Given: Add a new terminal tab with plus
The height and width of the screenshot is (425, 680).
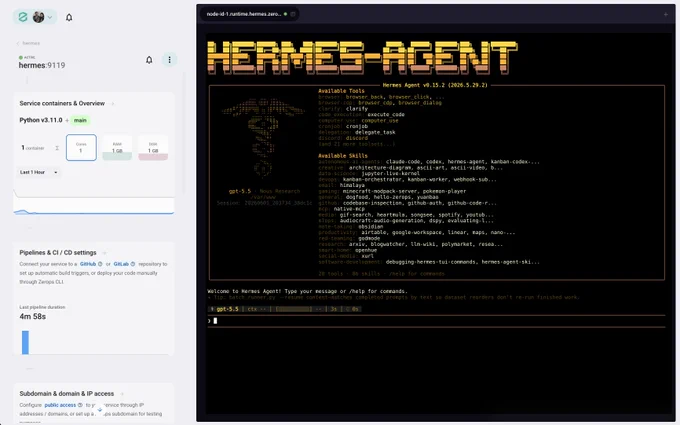Looking at the screenshot, I should pos(666,14).
